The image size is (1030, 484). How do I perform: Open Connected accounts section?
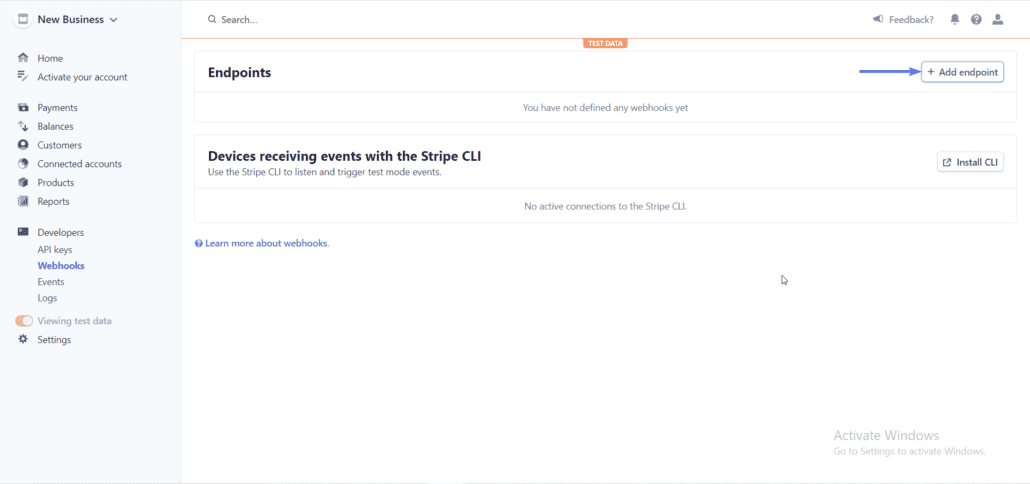coord(79,164)
